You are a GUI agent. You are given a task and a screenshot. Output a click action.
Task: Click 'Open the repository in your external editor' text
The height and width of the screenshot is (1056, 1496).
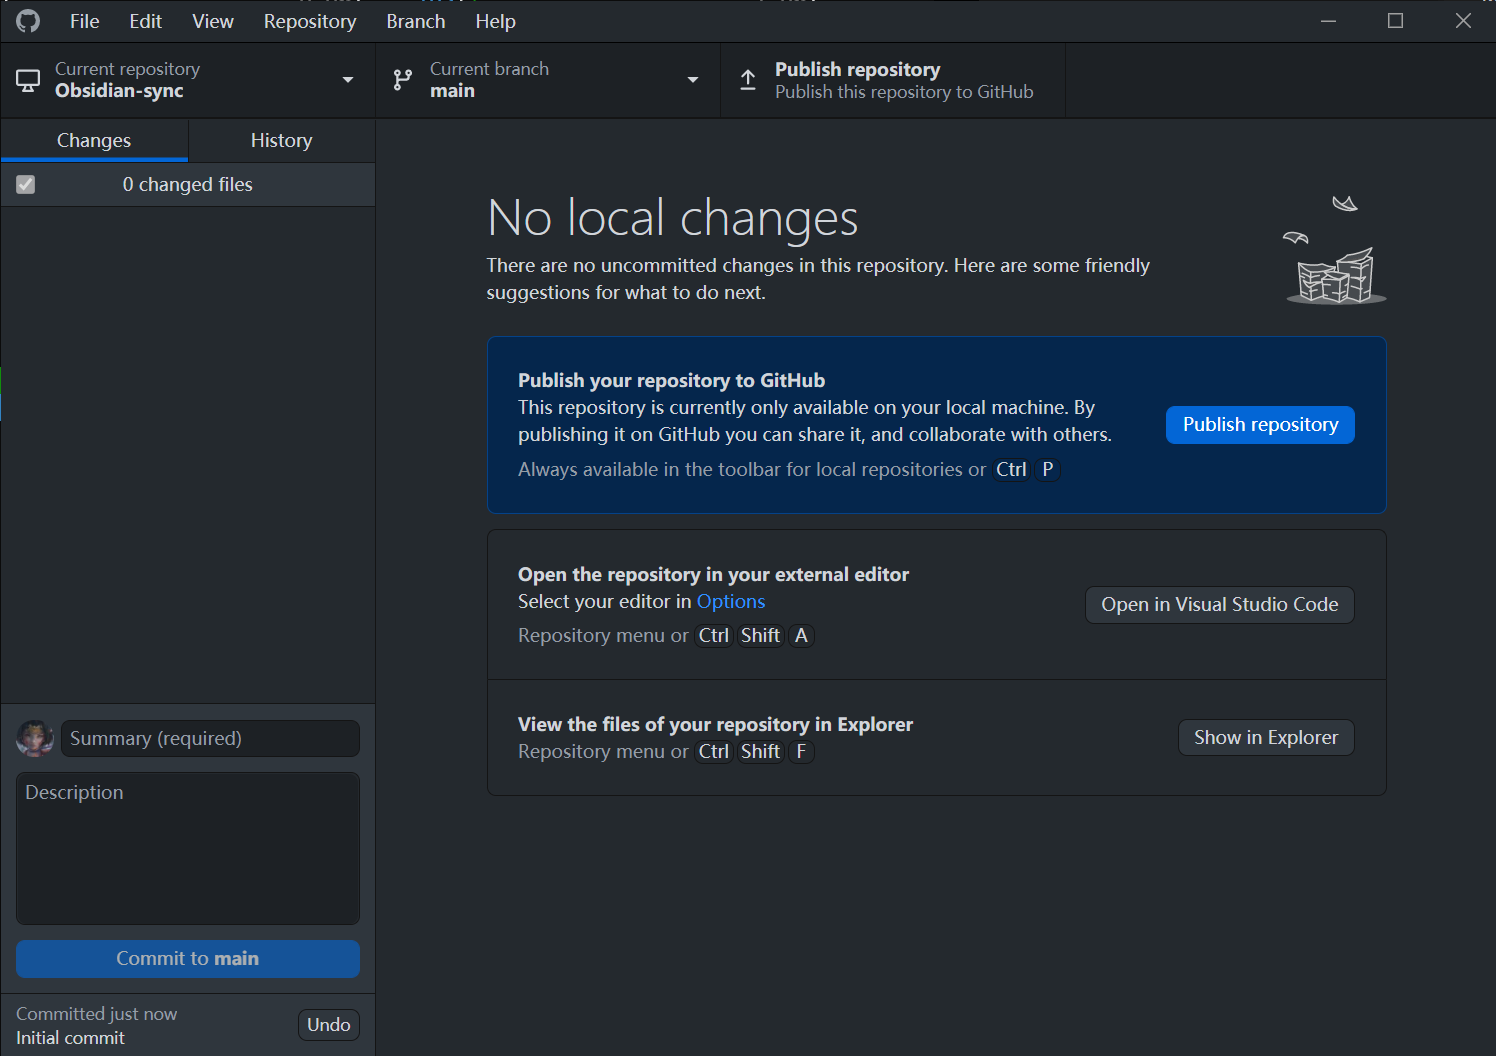(x=713, y=575)
